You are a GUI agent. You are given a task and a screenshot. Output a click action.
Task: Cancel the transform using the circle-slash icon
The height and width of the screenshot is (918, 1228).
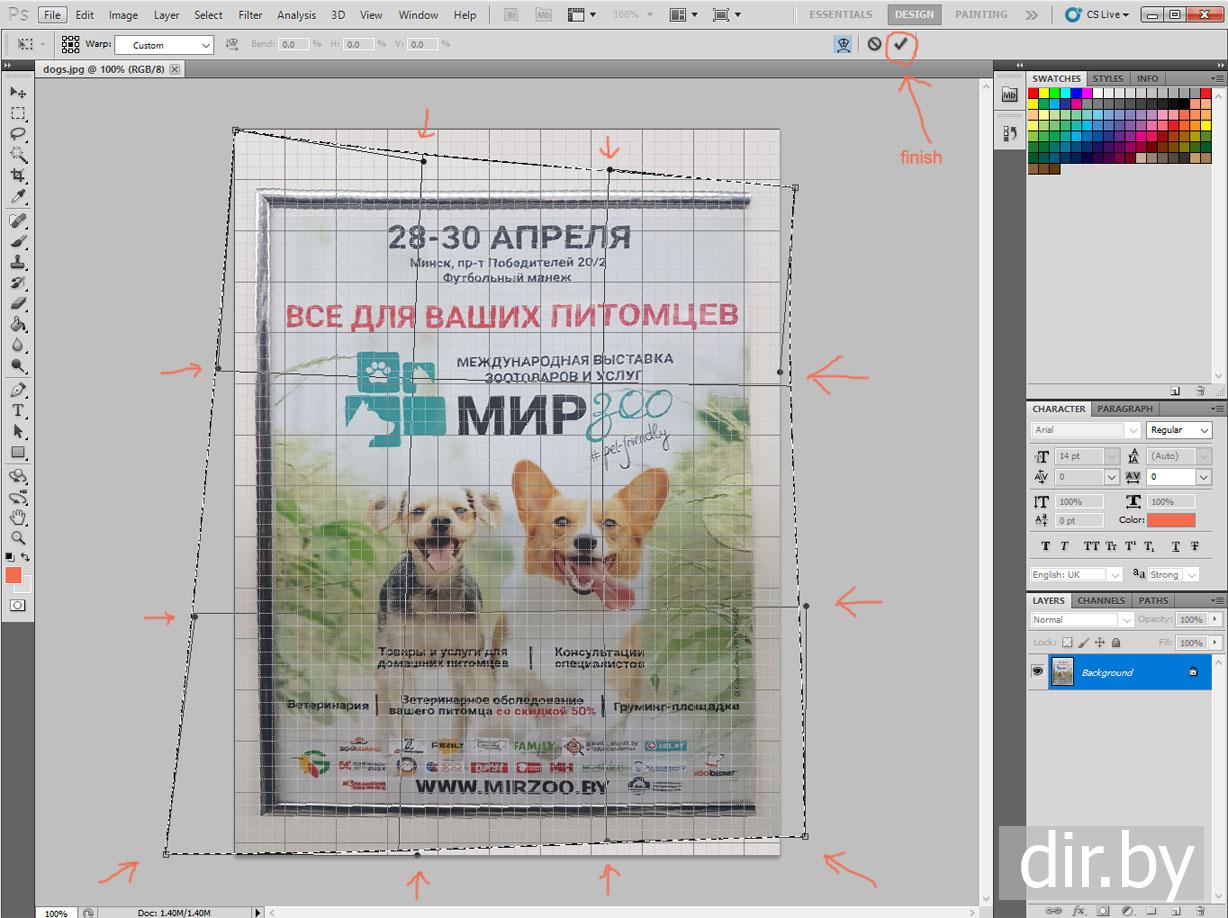click(x=874, y=44)
